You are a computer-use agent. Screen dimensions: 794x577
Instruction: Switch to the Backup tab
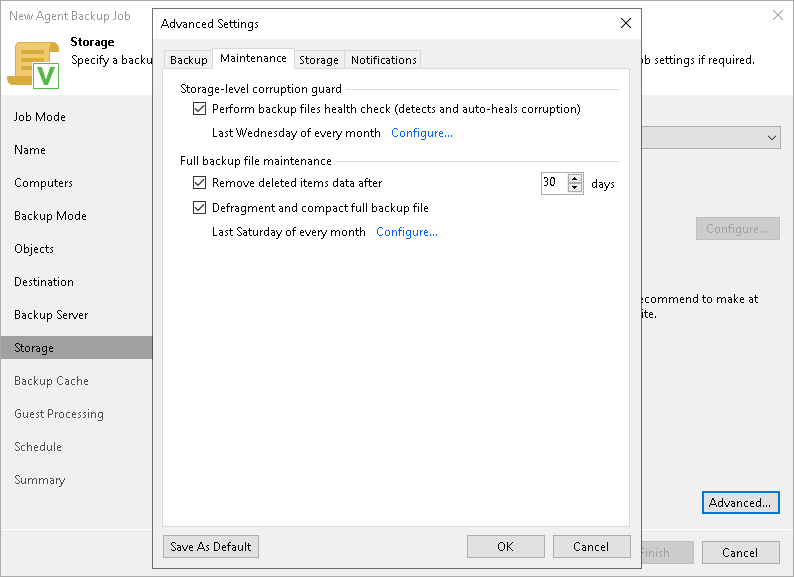(188, 60)
